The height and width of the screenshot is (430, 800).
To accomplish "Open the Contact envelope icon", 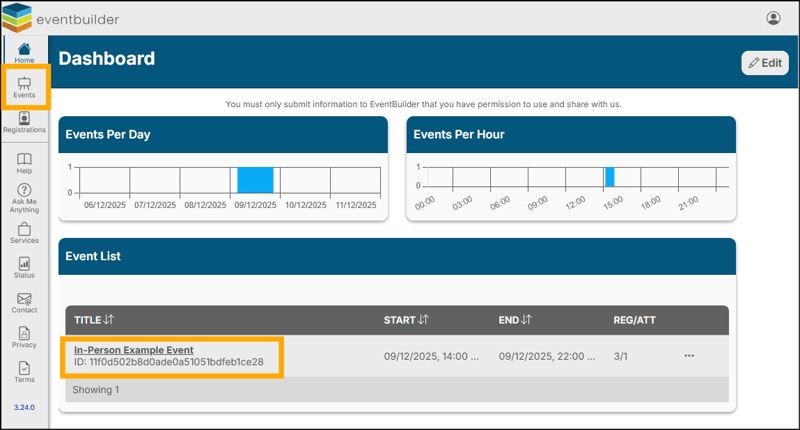I will click(24, 302).
